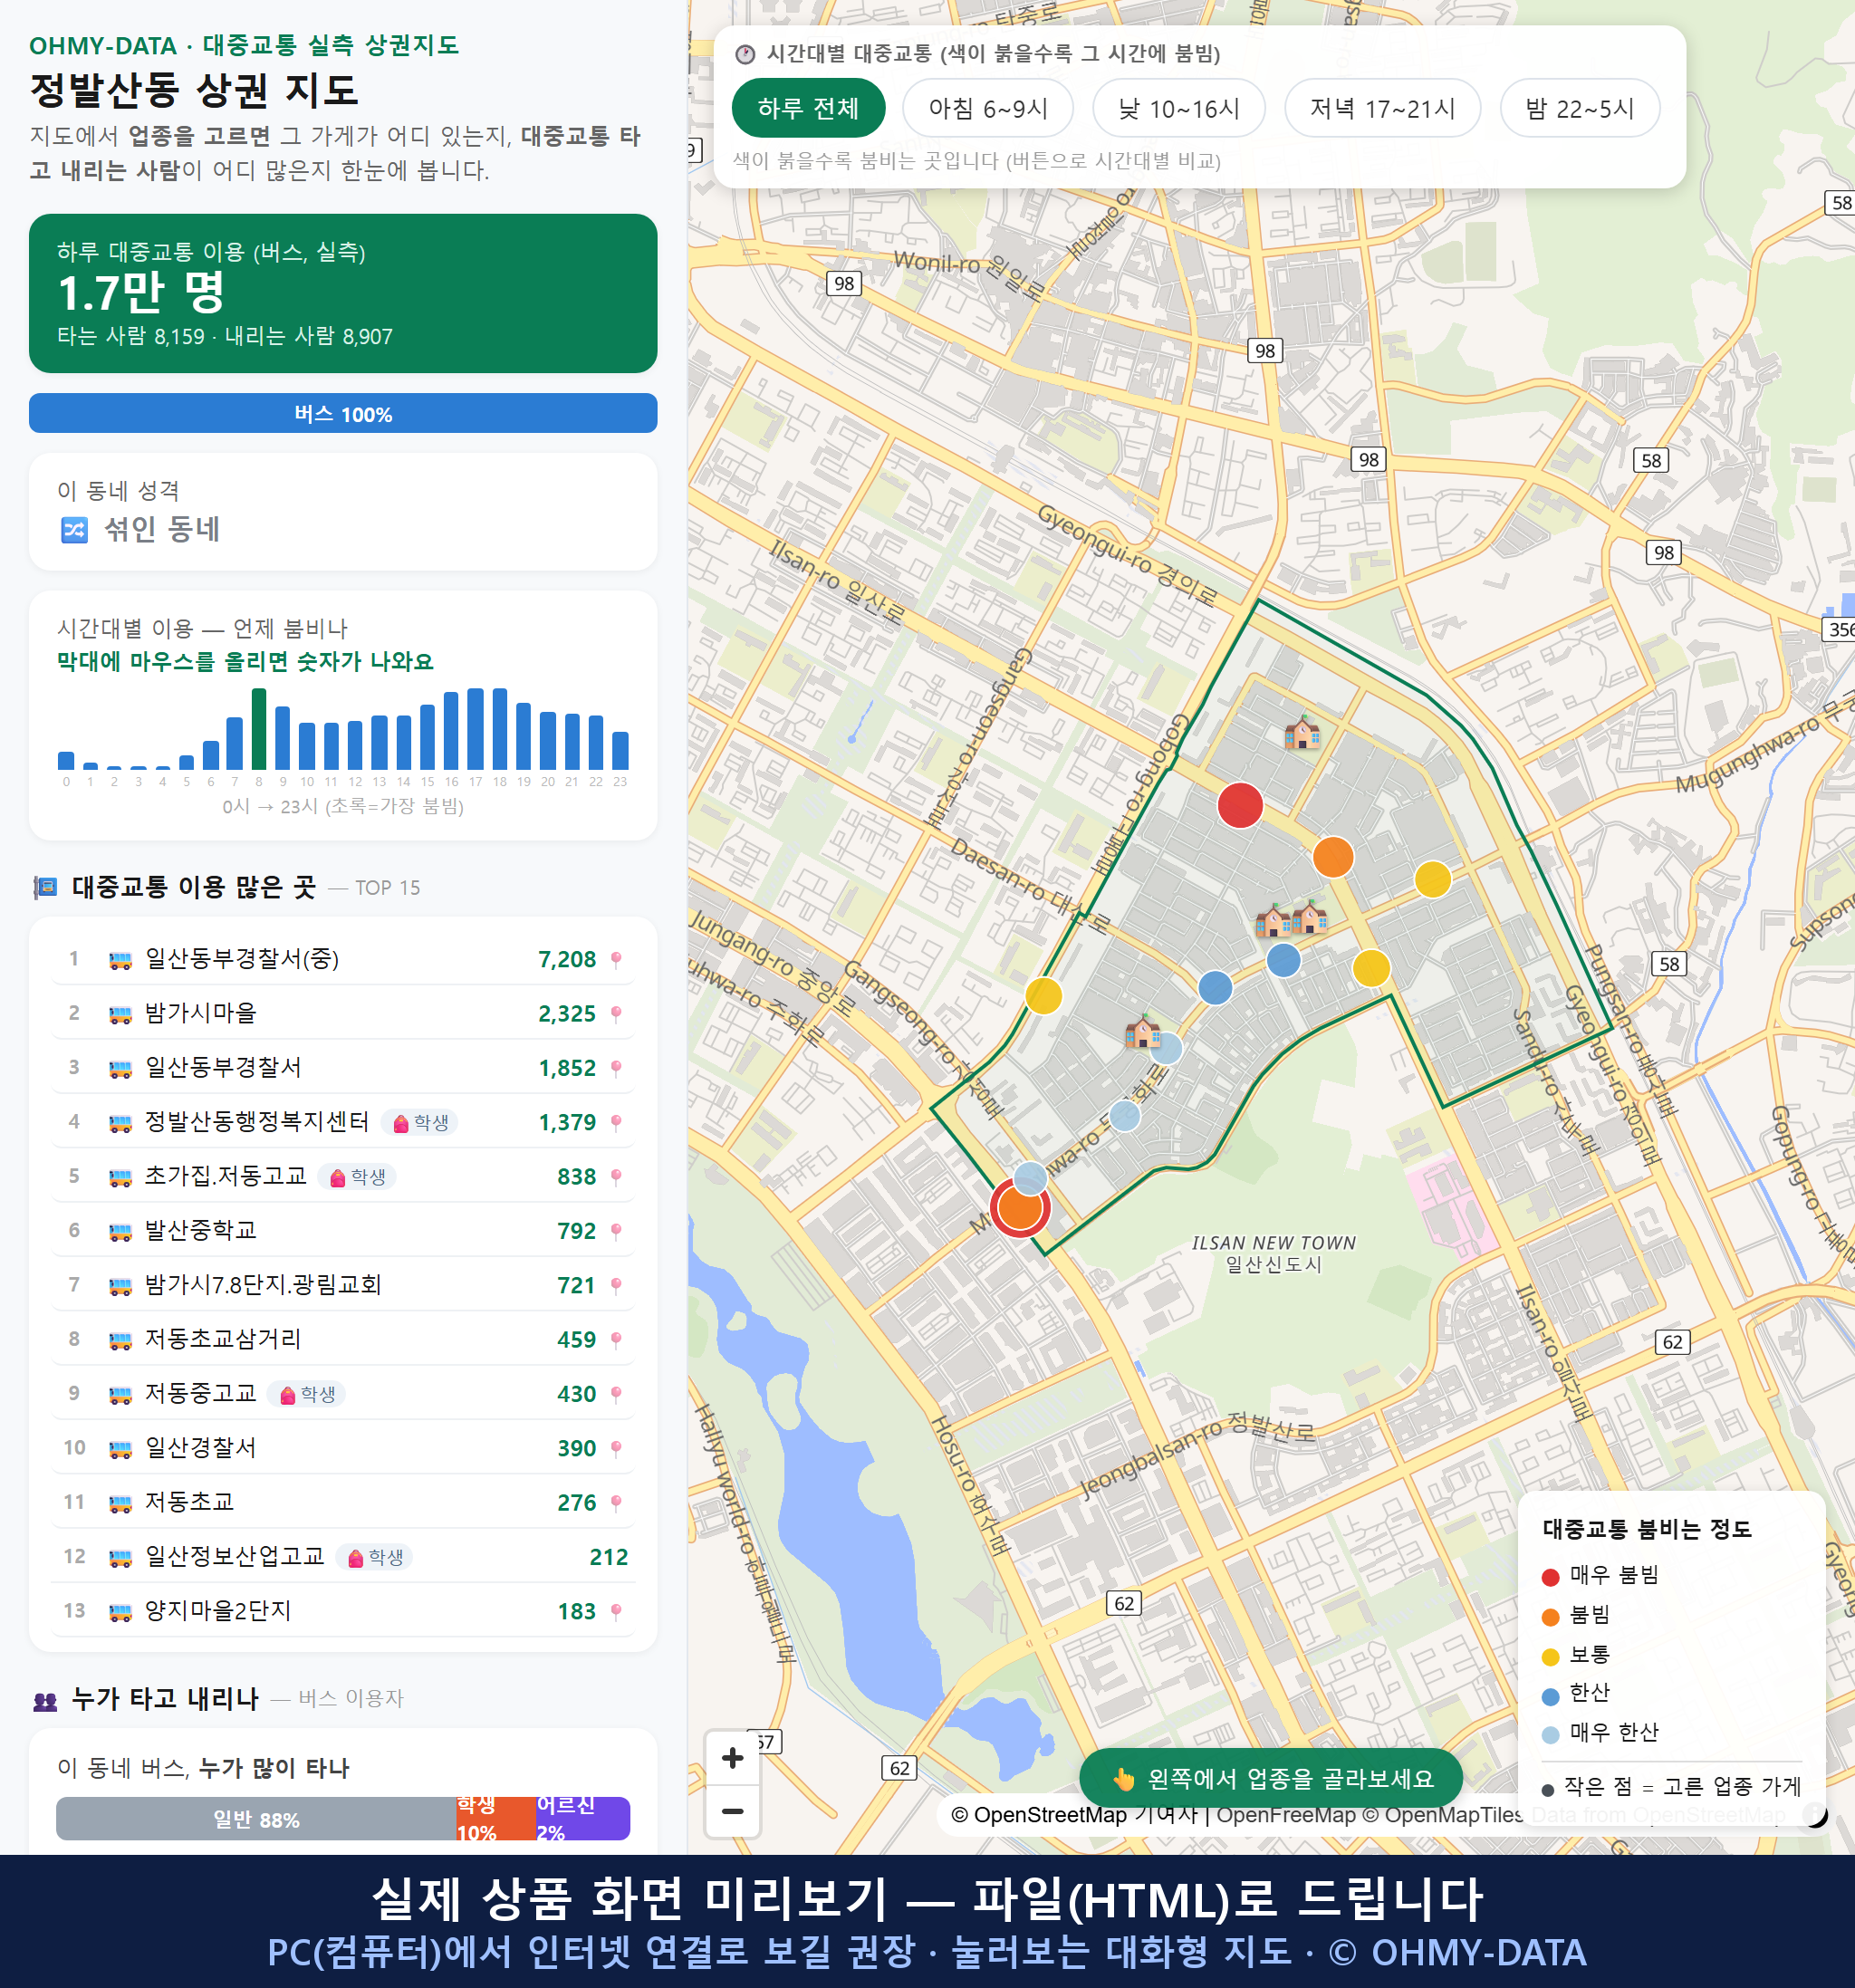
Task: Click the pin icon in the 발산중학교 row
Action: 616,1231
